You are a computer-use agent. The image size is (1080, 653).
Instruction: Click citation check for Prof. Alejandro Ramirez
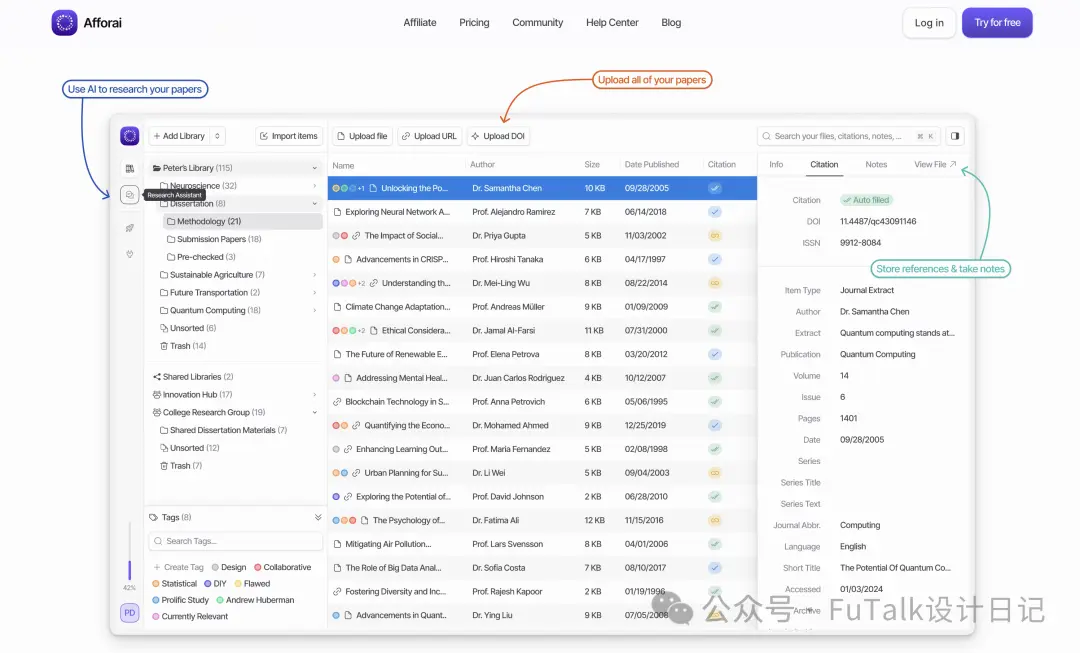click(715, 211)
